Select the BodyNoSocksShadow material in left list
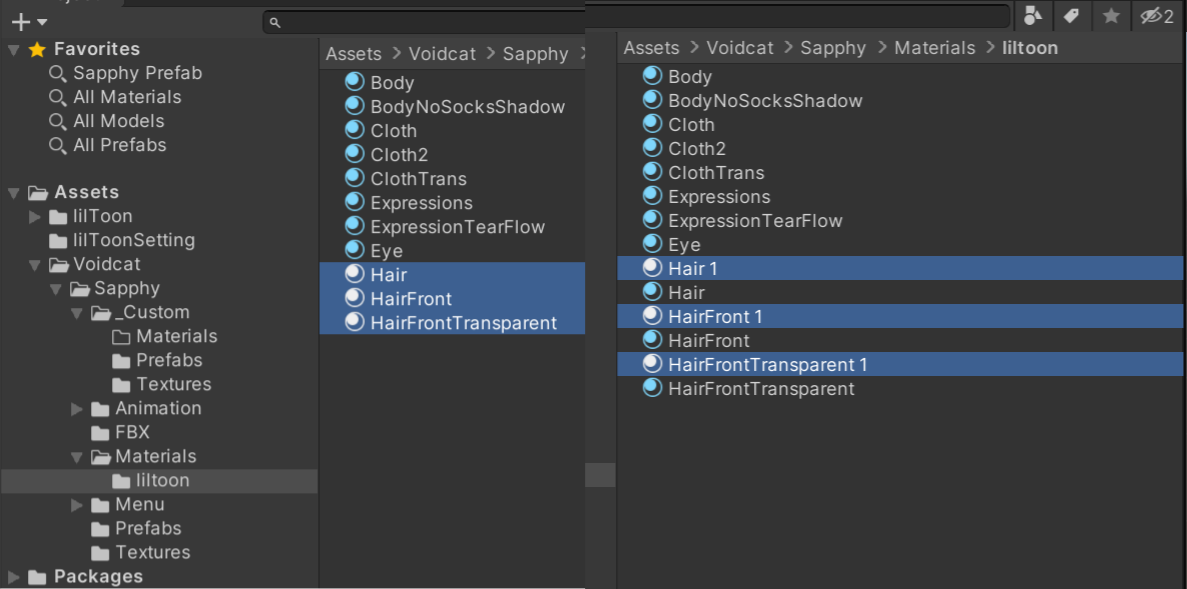Screen dimensions: 1187x589 [467, 107]
